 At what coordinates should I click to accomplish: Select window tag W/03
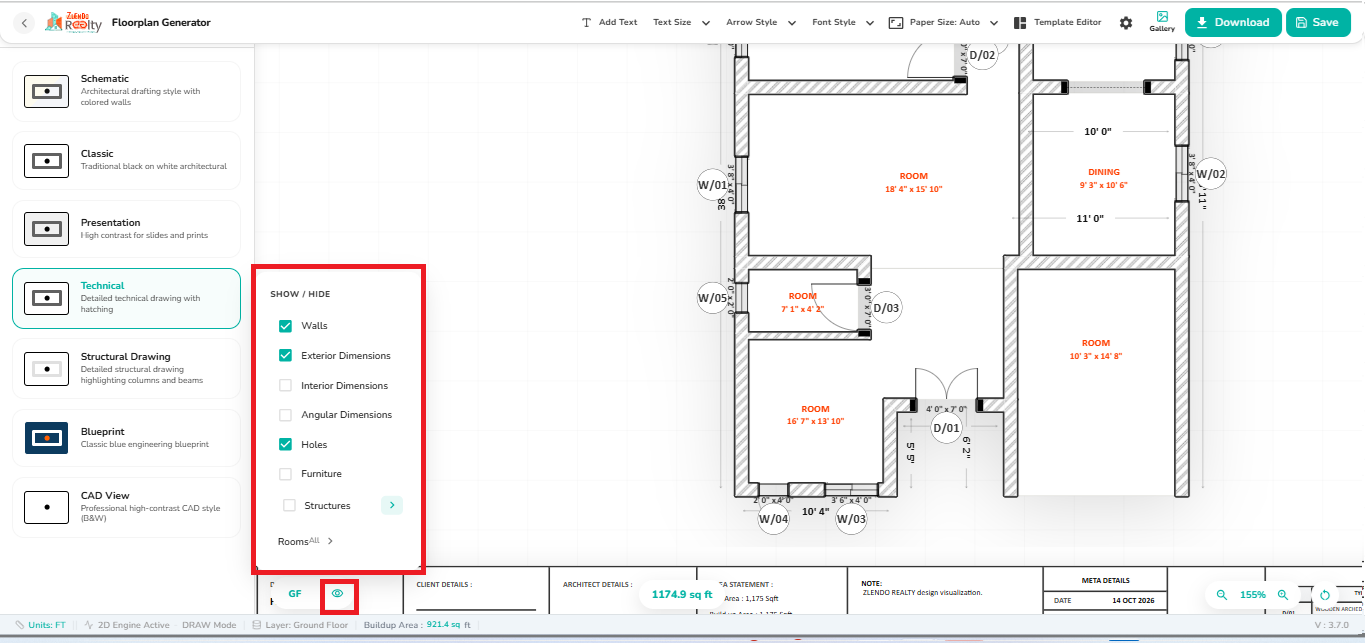[851, 518]
